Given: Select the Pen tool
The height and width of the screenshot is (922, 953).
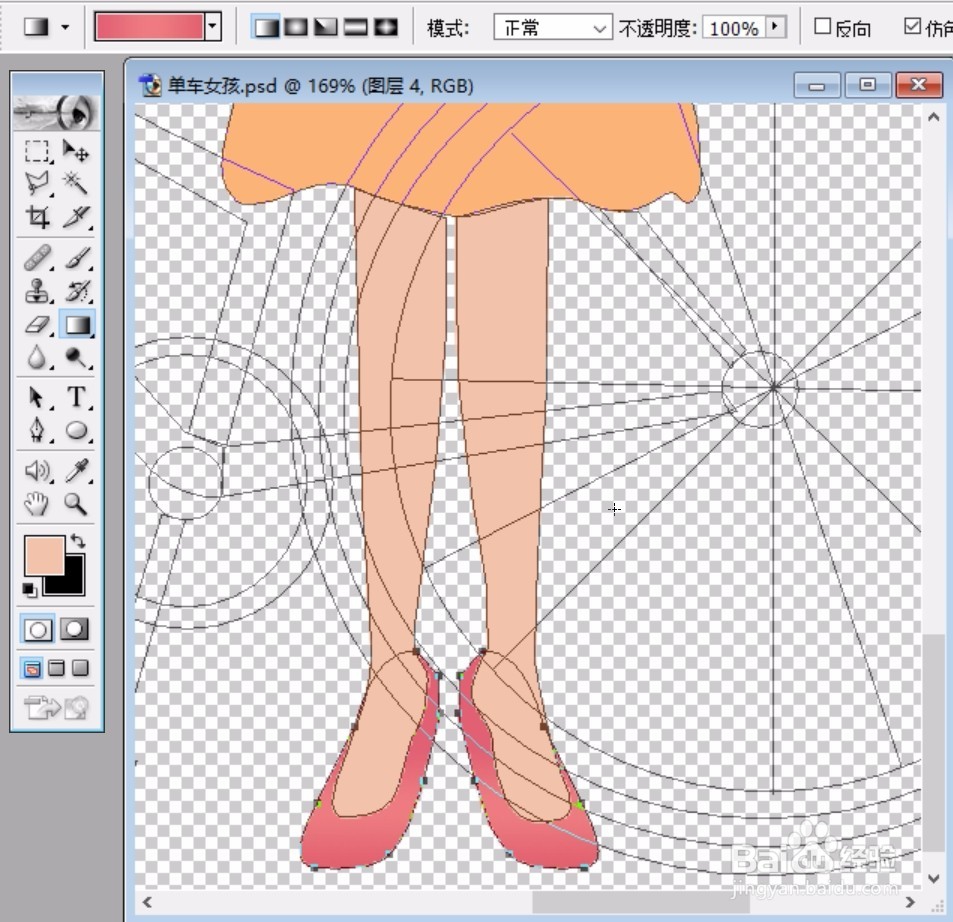Looking at the screenshot, I should coord(37,430).
